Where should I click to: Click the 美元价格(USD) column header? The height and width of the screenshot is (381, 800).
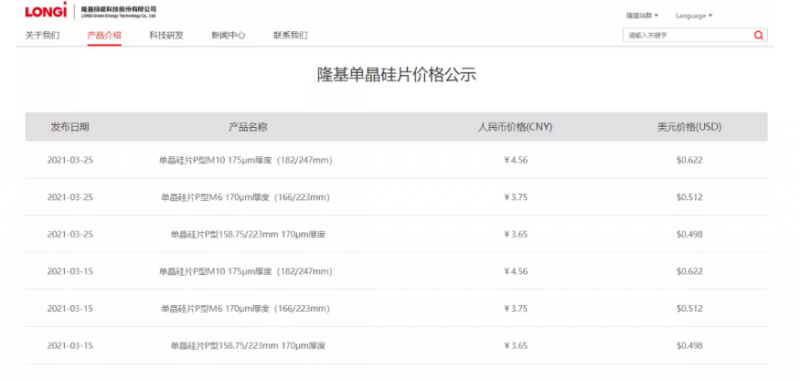coord(689,127)
